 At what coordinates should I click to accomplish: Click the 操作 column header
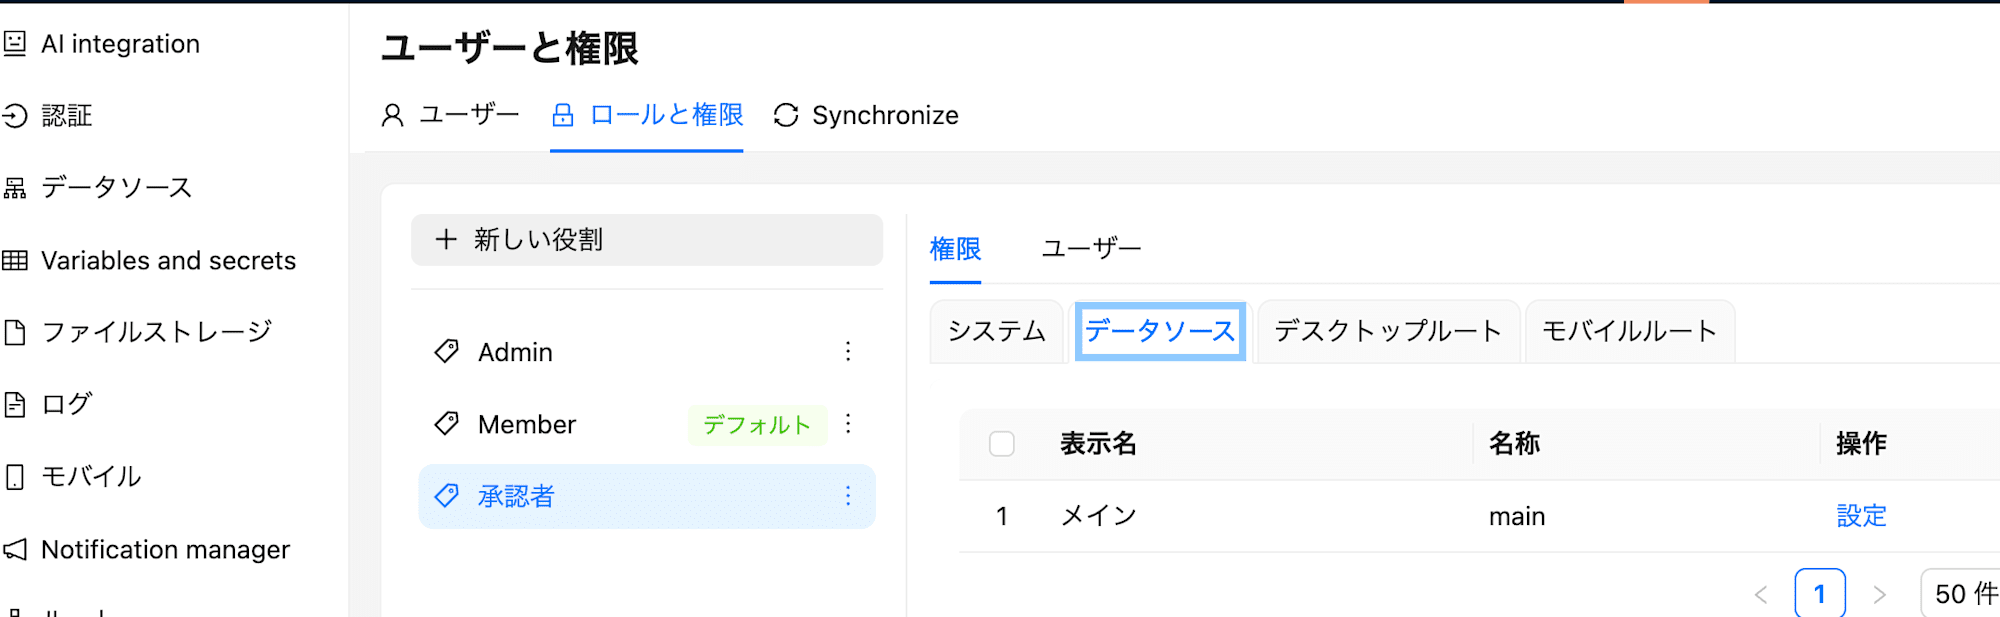pos(1861,444)
